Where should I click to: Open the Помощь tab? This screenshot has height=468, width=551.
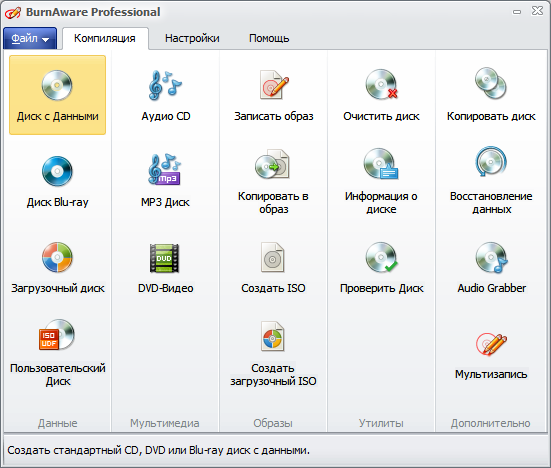269,38
